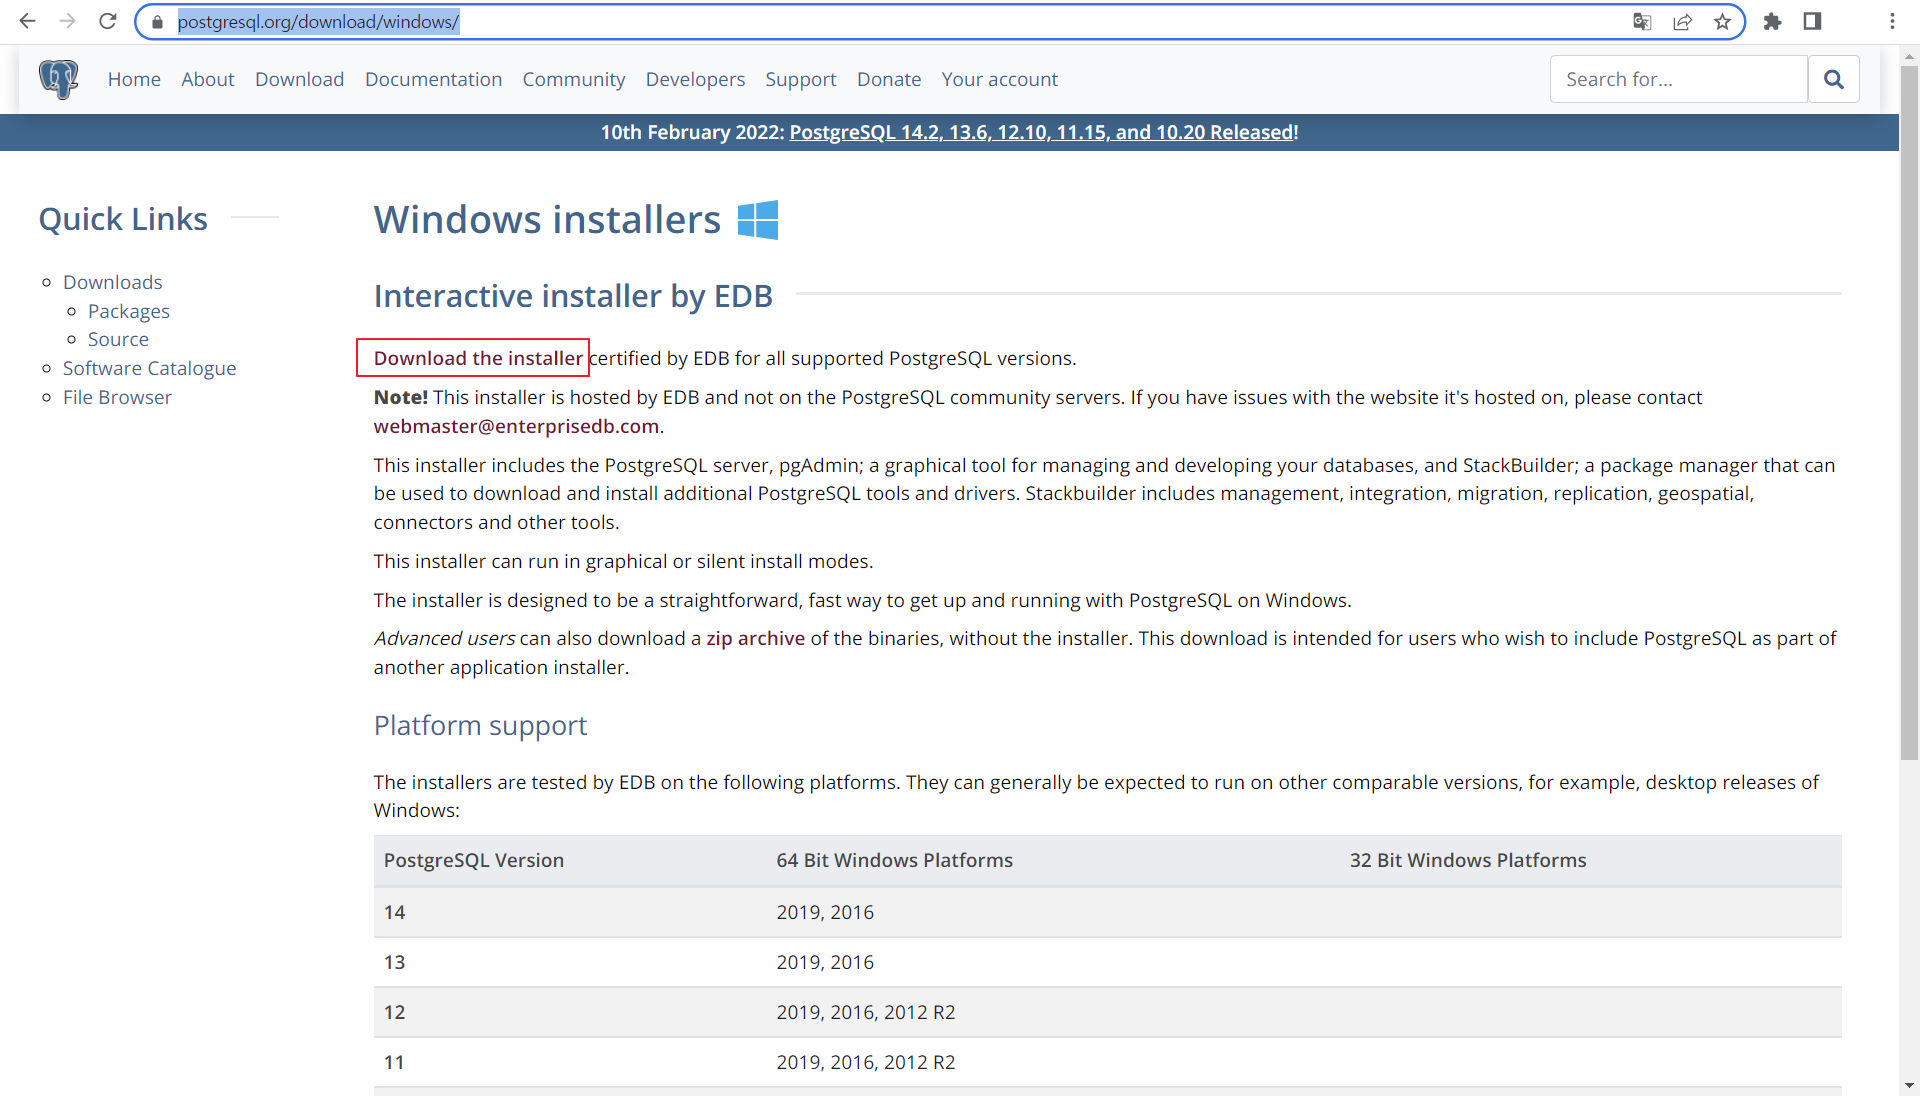Viewport: 1920px width, 1096px height.
Task: Open Software Catalogue quick link
Action: point(149,368)
